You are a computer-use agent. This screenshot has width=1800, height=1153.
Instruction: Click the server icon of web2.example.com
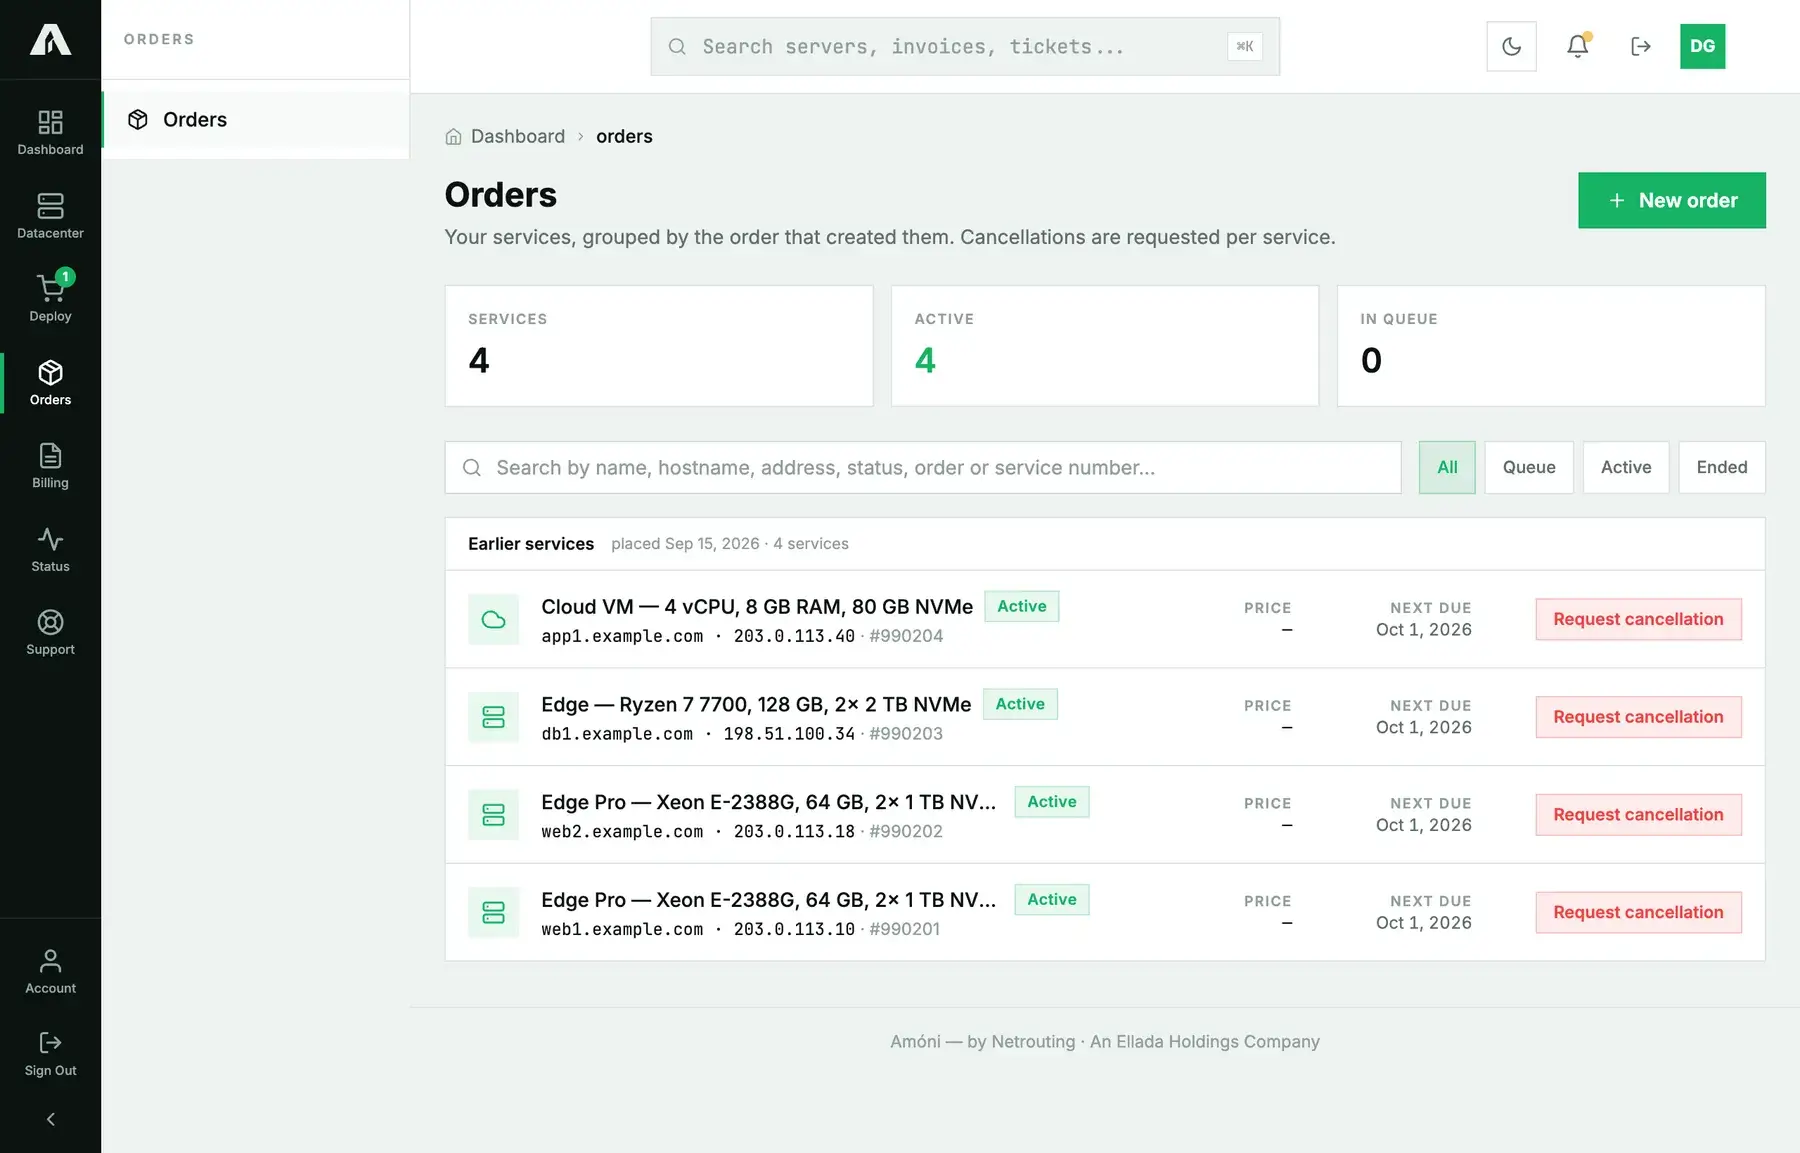coord(493,815)
